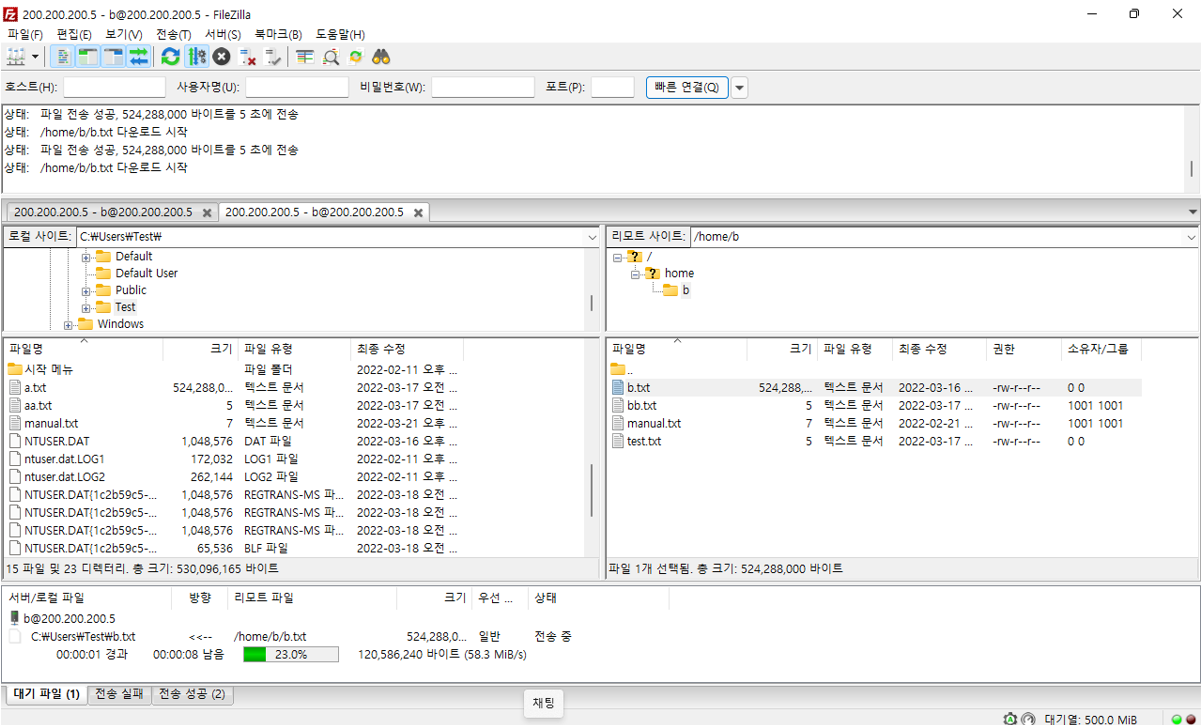Click the 사용자명 input field
Image resolution: width=1202 pixels, height=725 pixels.
(297, 87)
